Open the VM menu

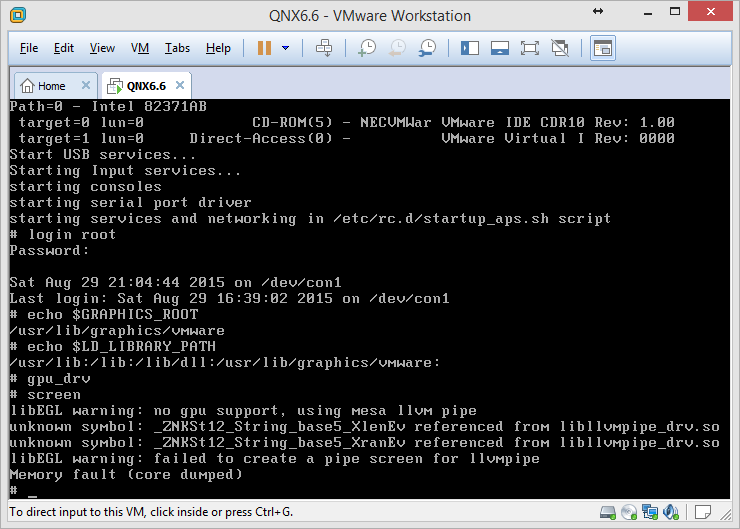(140, 48)
